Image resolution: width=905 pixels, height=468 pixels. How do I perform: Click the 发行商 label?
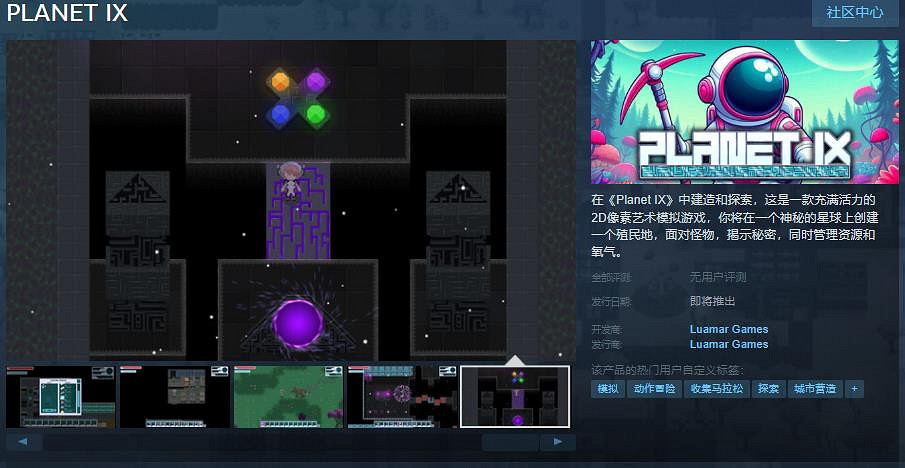coord(606,345)
